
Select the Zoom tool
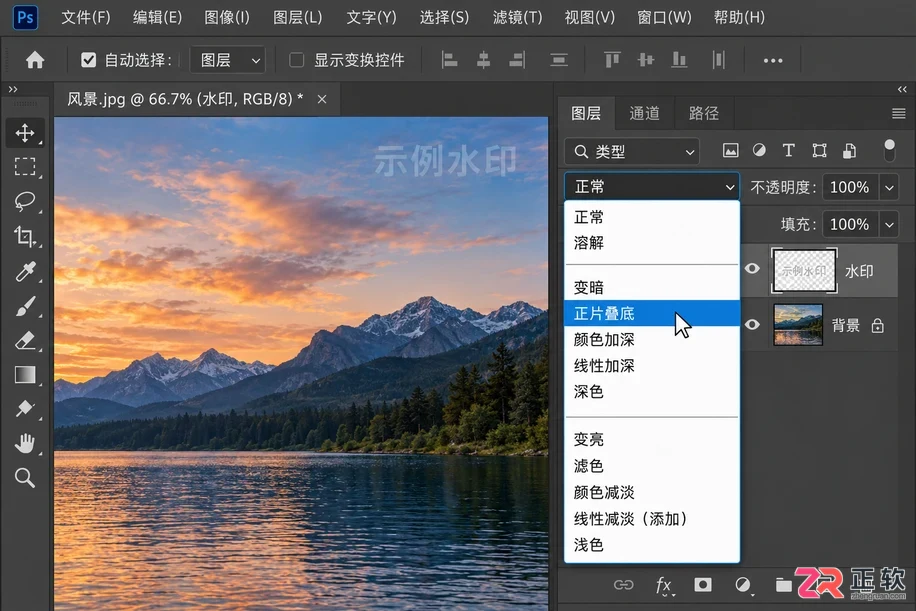pyautogui.click(x=25, y=478)
